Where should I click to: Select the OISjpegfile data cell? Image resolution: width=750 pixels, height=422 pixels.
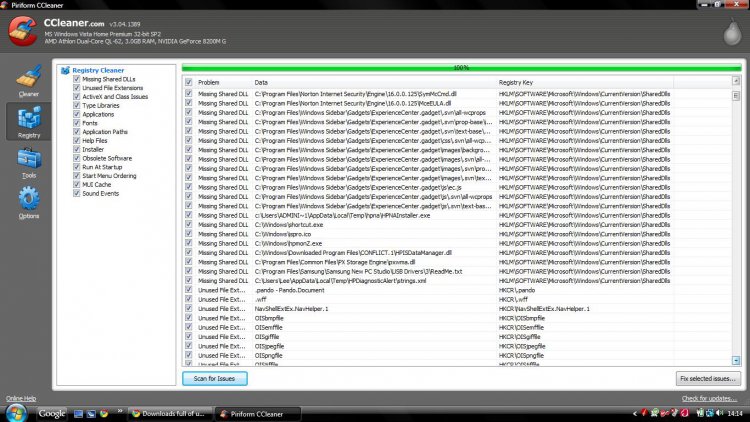click(269, 346)
